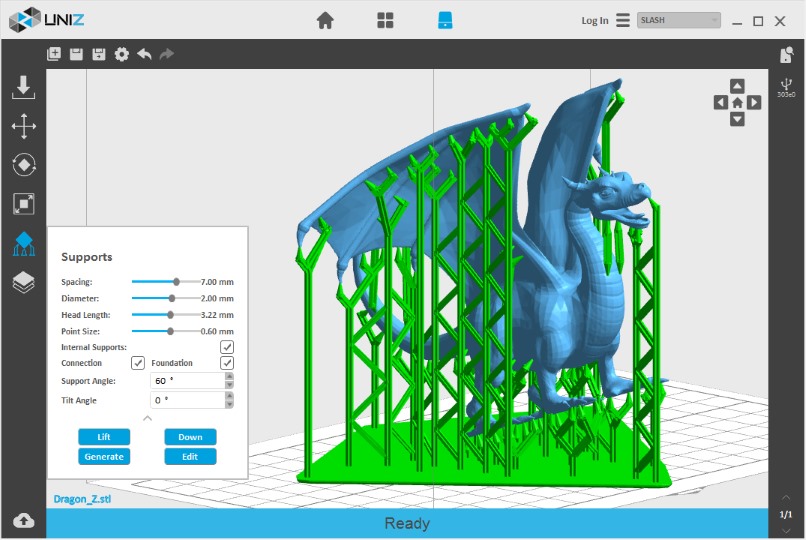Screen dimensions: 806x540
Task: Increase Support Angle with the stepper up arrow
Action: click(x=229, y=377)
